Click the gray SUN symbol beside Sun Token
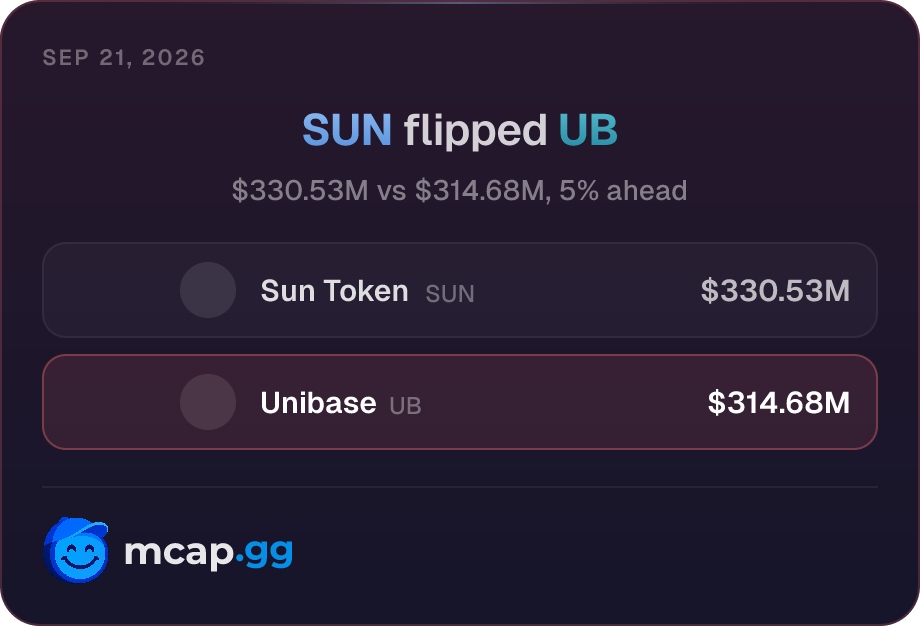 [450, 293]
